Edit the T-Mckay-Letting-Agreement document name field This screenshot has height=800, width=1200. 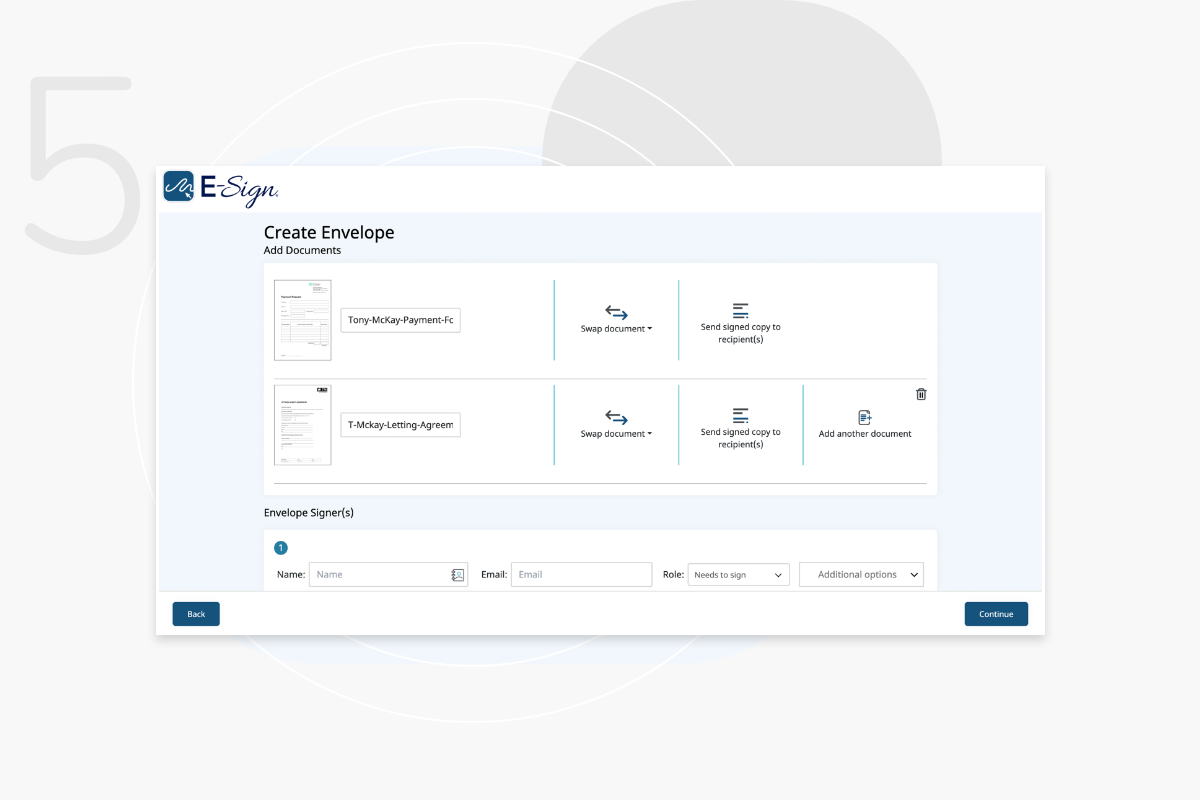pyautogui.click(x=400, y=425)
